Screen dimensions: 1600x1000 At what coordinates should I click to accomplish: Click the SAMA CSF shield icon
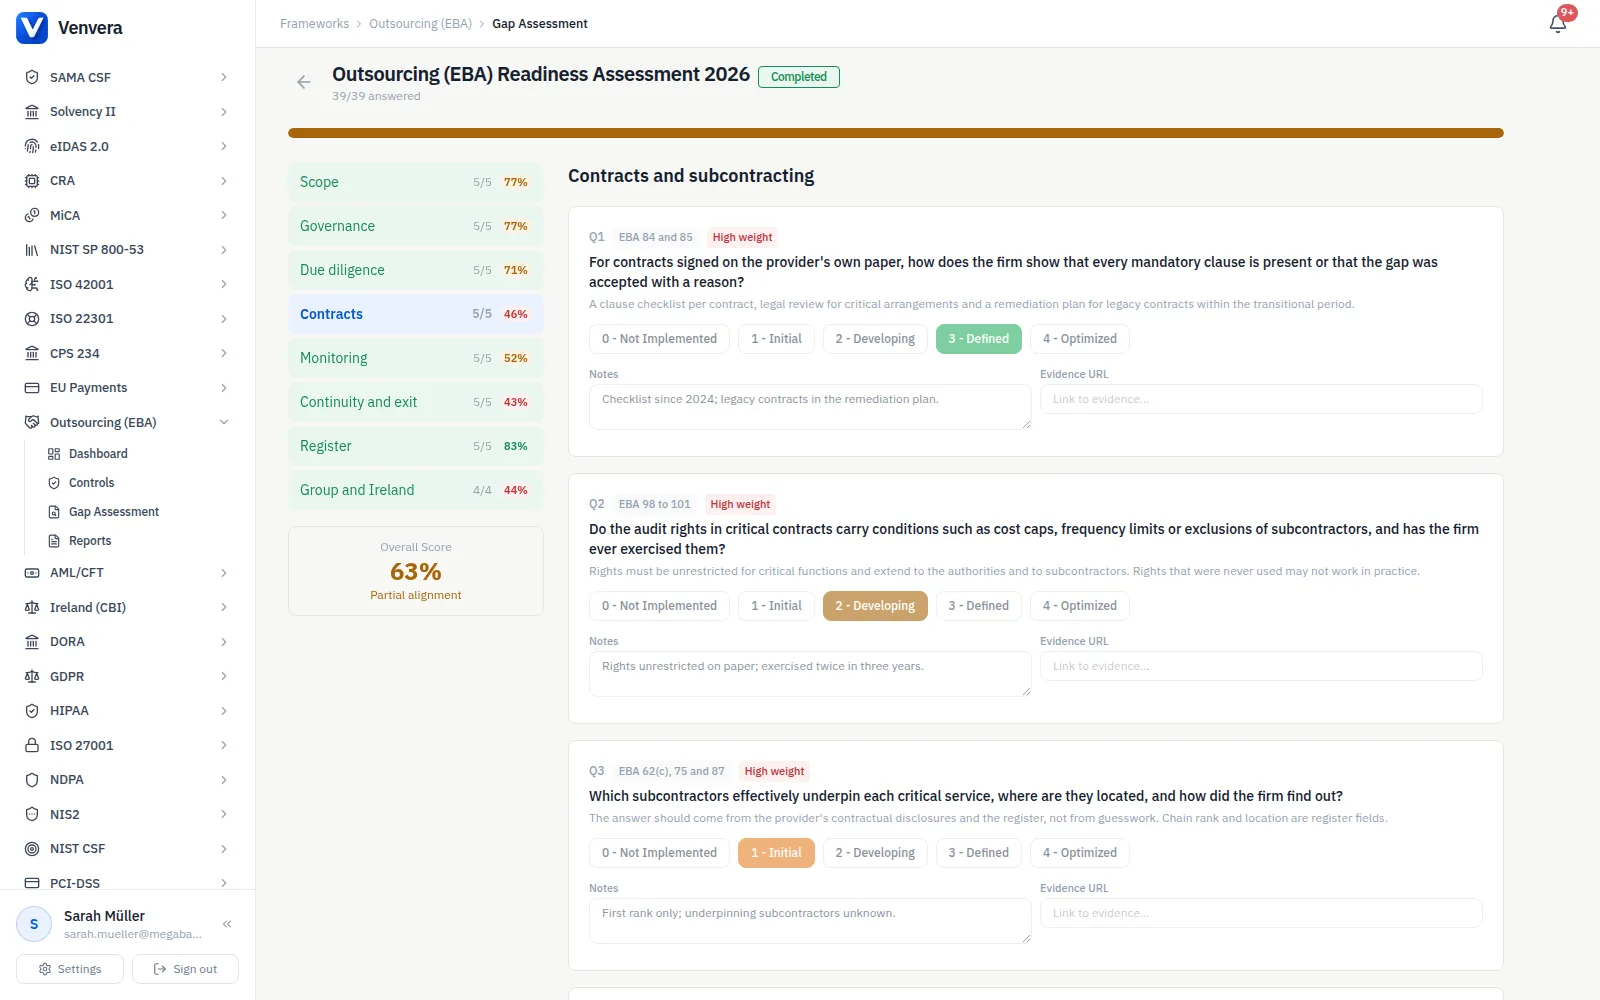pyautogui.click(x=32, y=77)
